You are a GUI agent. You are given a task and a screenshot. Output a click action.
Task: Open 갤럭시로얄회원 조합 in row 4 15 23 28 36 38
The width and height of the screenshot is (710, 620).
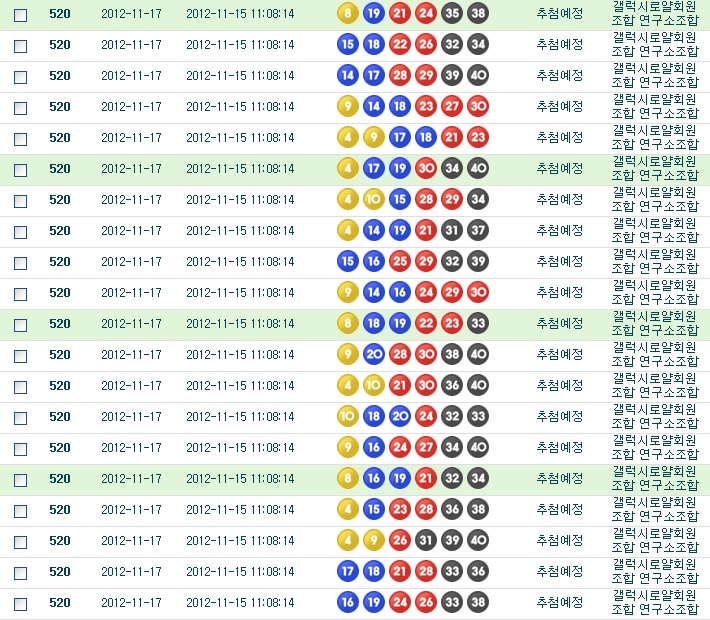click(x=655, y=509)
